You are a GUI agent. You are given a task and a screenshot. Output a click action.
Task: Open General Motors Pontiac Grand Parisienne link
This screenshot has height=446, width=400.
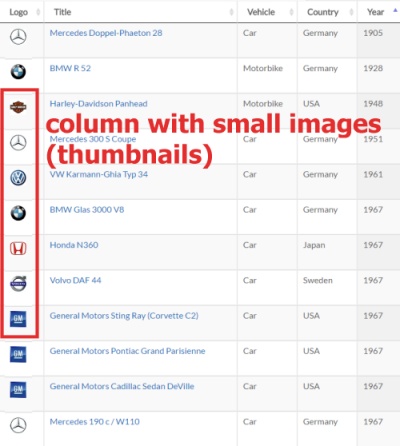click(x=127, y=351)
